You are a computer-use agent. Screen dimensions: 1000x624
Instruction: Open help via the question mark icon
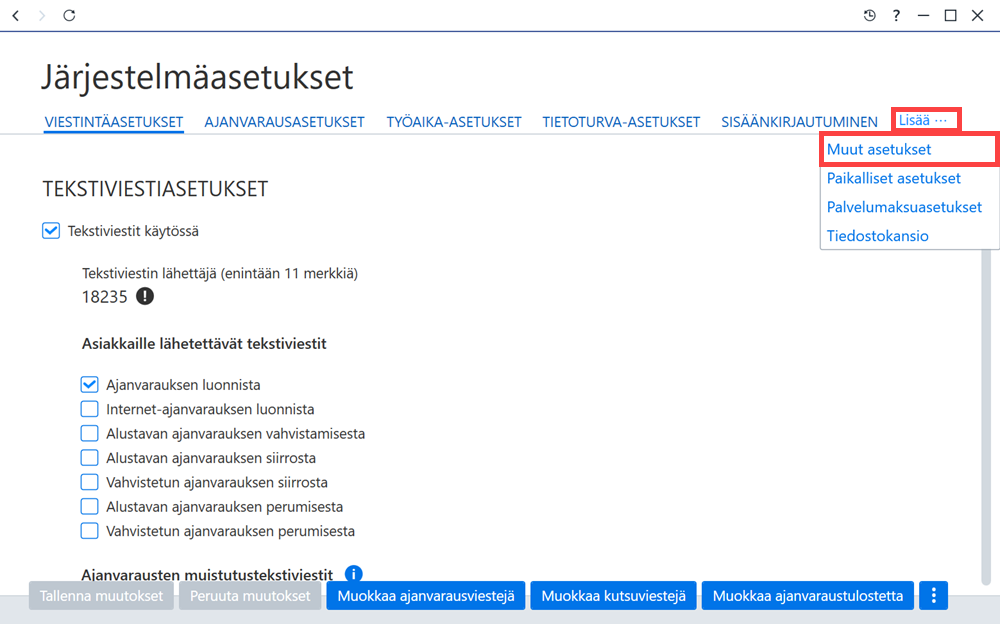896,15
